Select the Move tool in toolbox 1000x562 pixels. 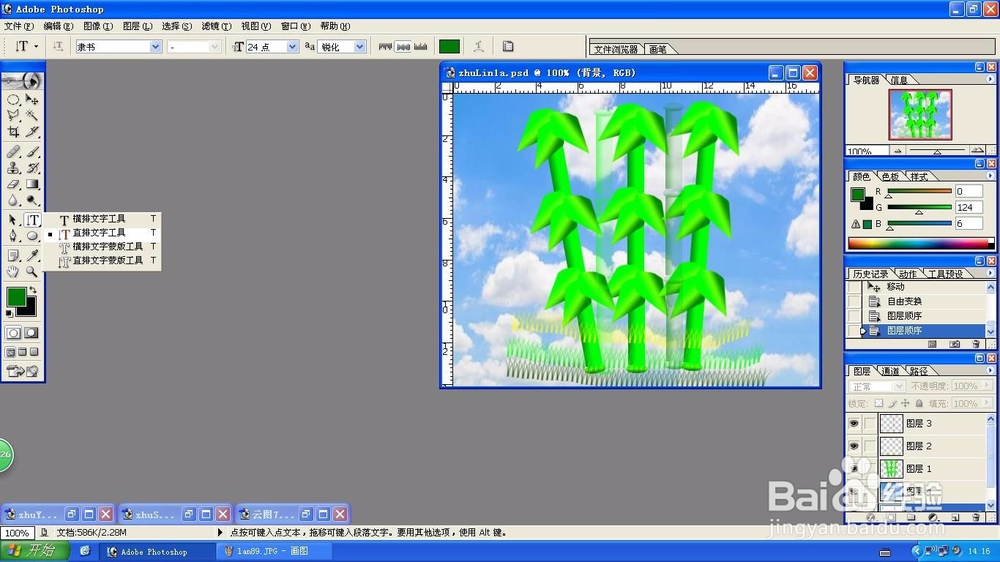point(32,100)
